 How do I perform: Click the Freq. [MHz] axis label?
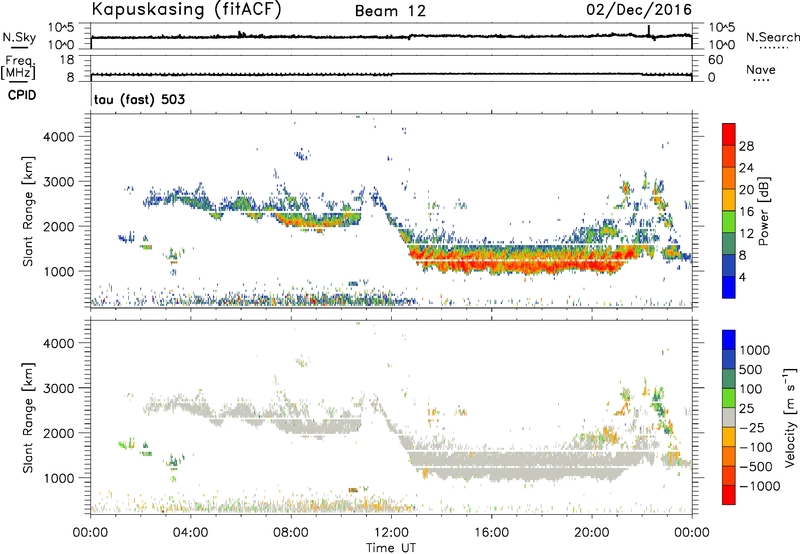pos(19,67)
